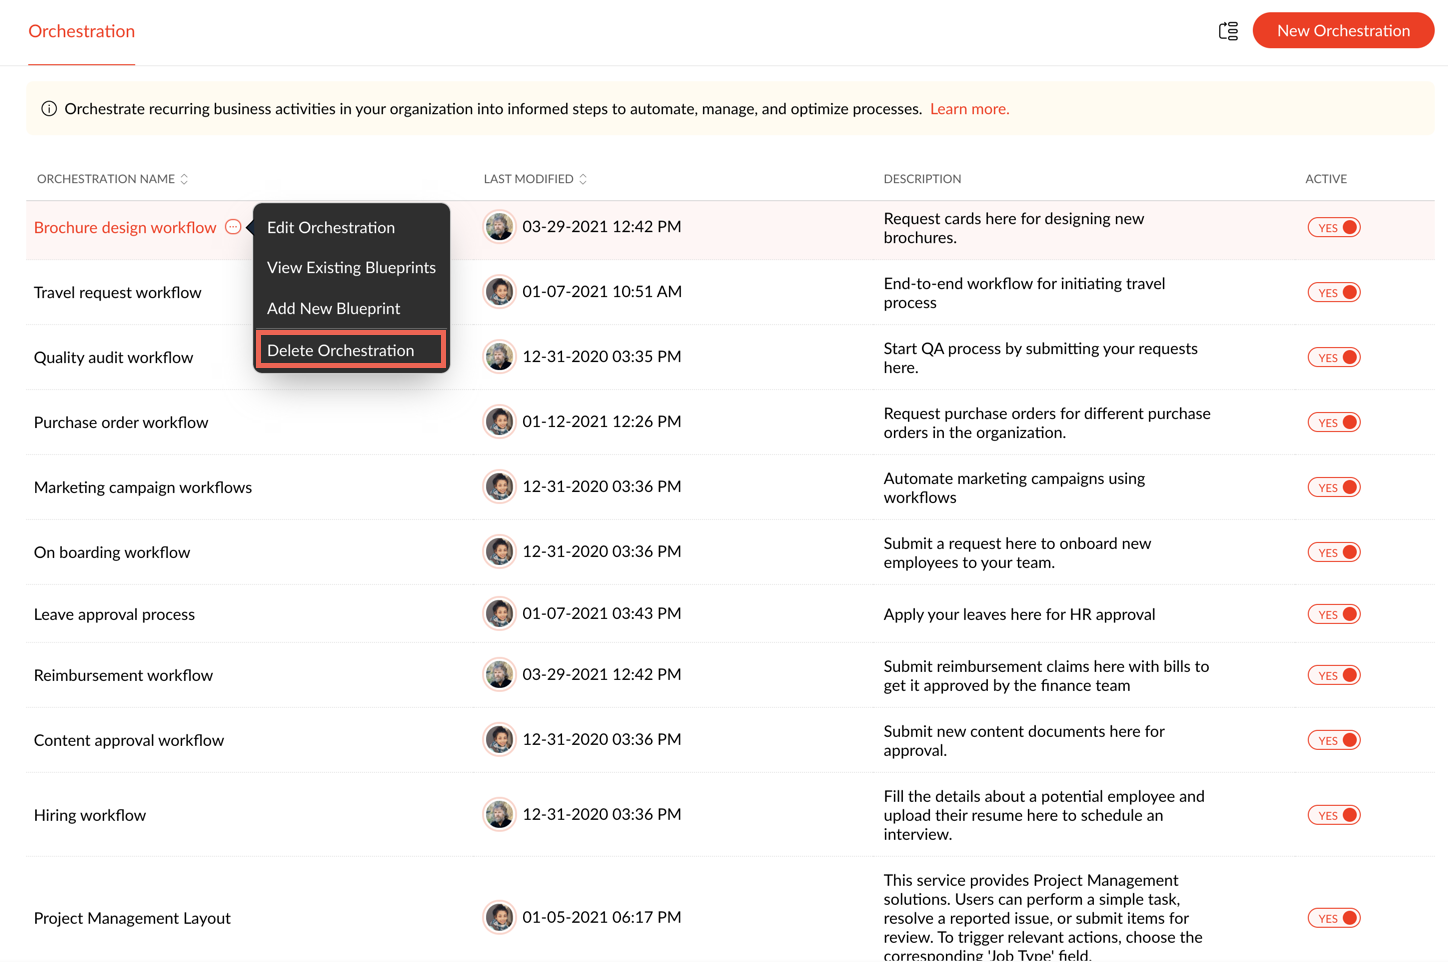Click 'Submit new content documents here' description

pos(1024,741)
